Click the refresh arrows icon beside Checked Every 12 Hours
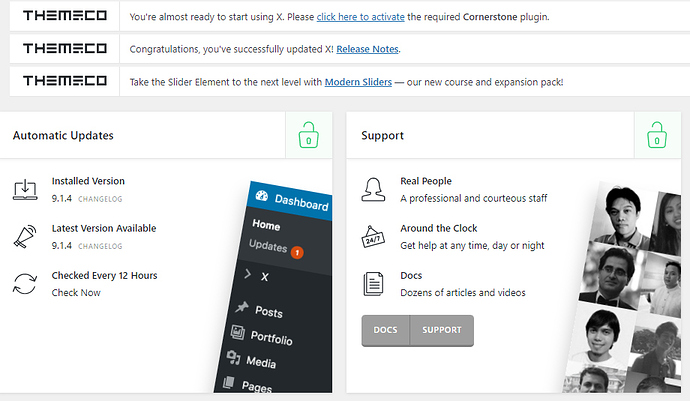Screen dimensions: 690x401 click(25, 283)
